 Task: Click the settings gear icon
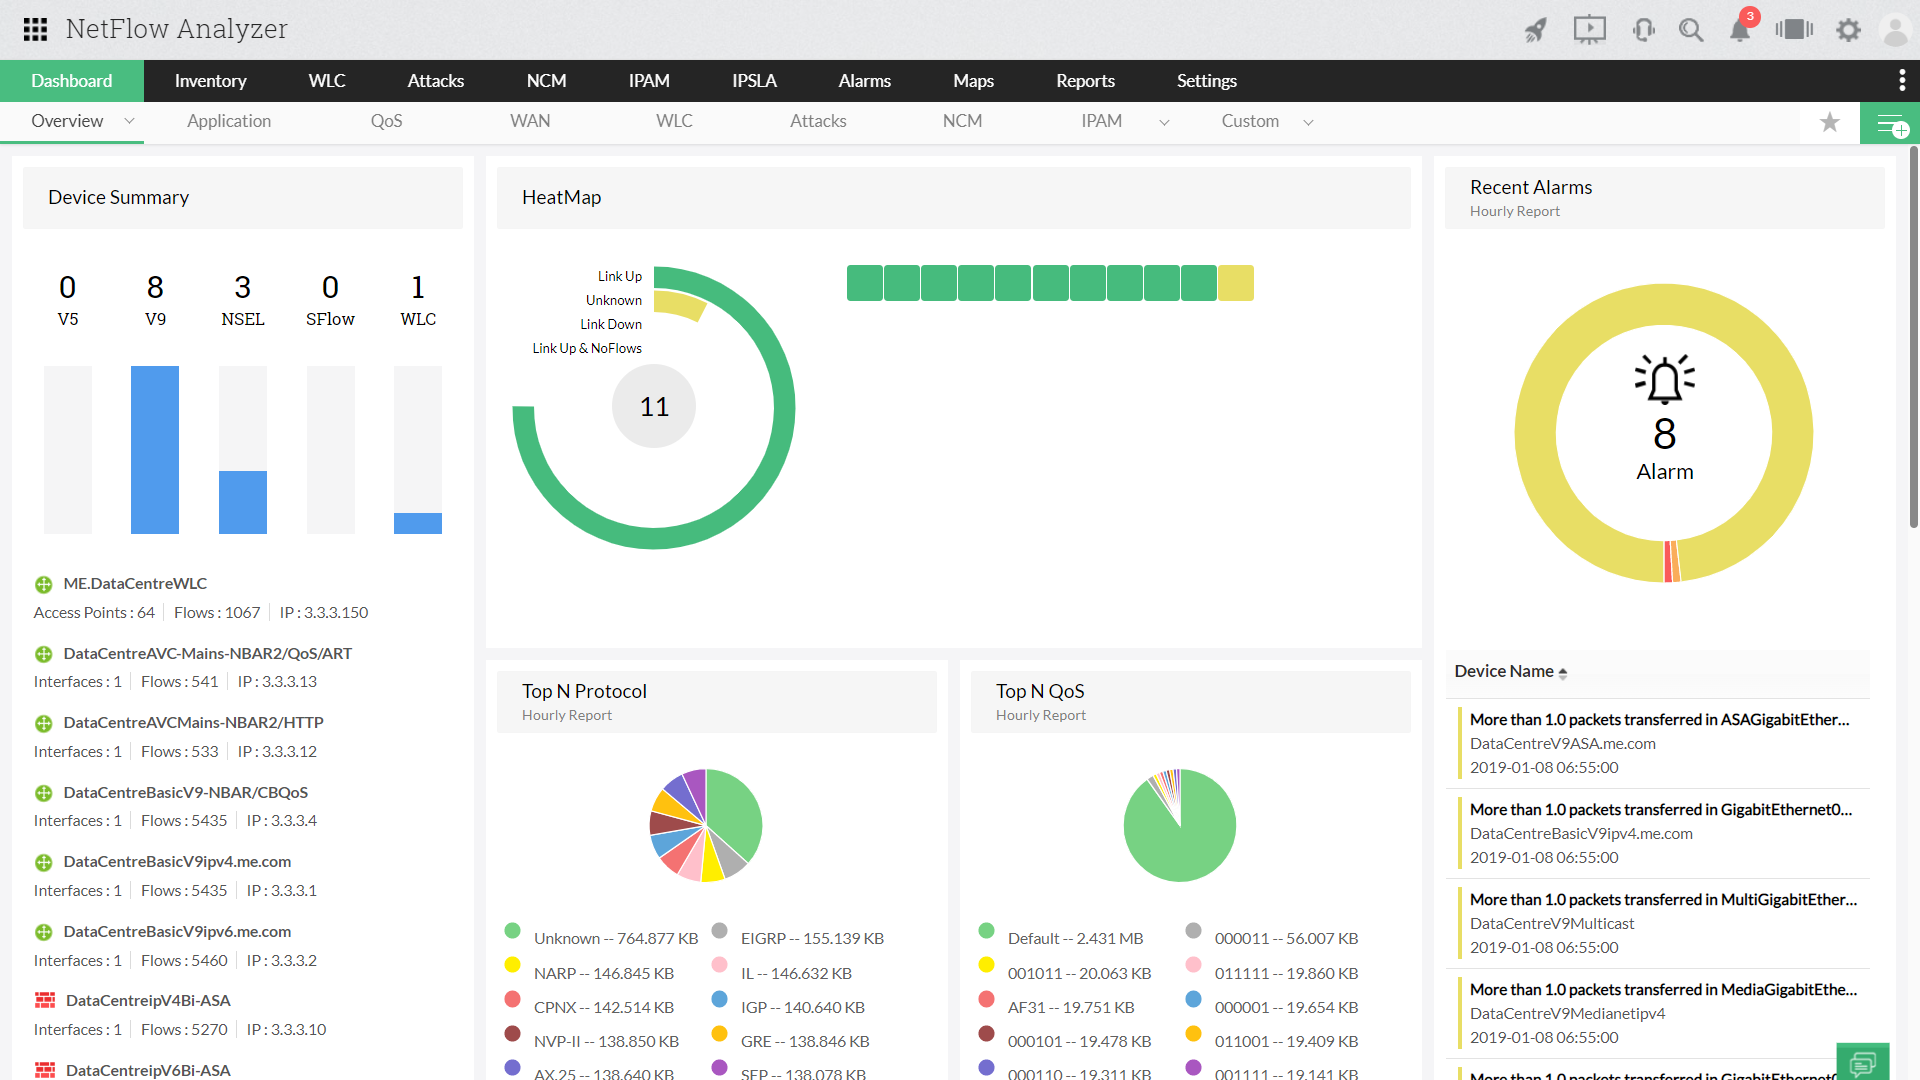1848,30
